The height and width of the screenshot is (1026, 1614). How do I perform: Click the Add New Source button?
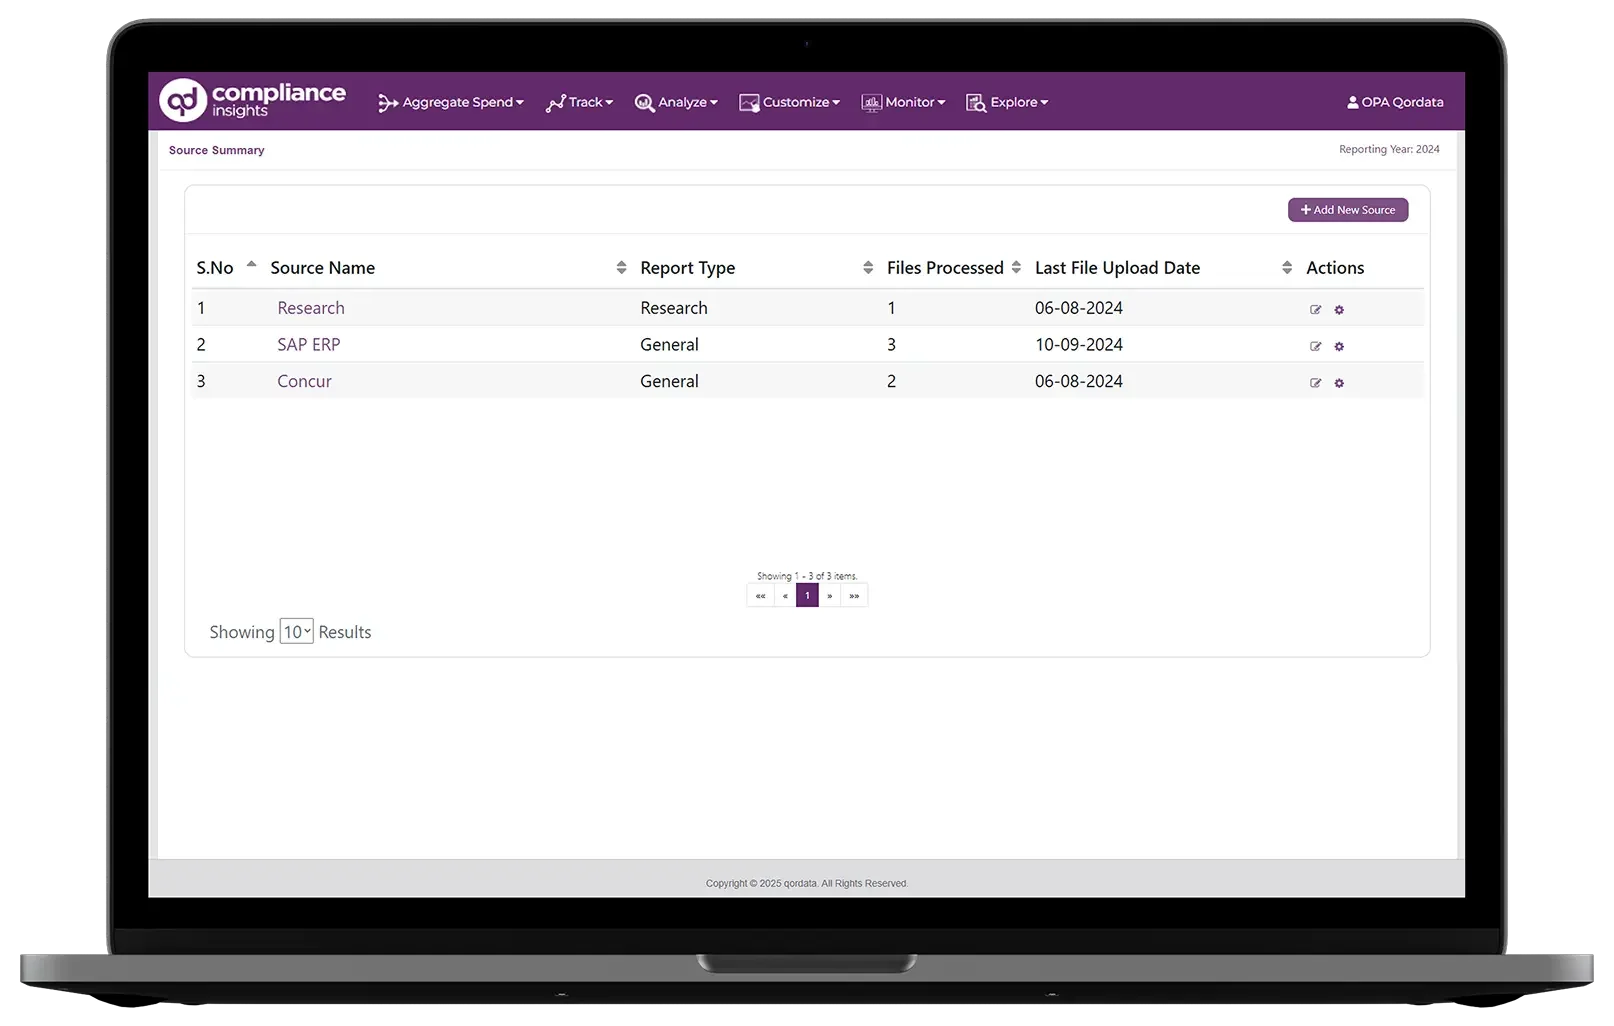coord(1348,210)
